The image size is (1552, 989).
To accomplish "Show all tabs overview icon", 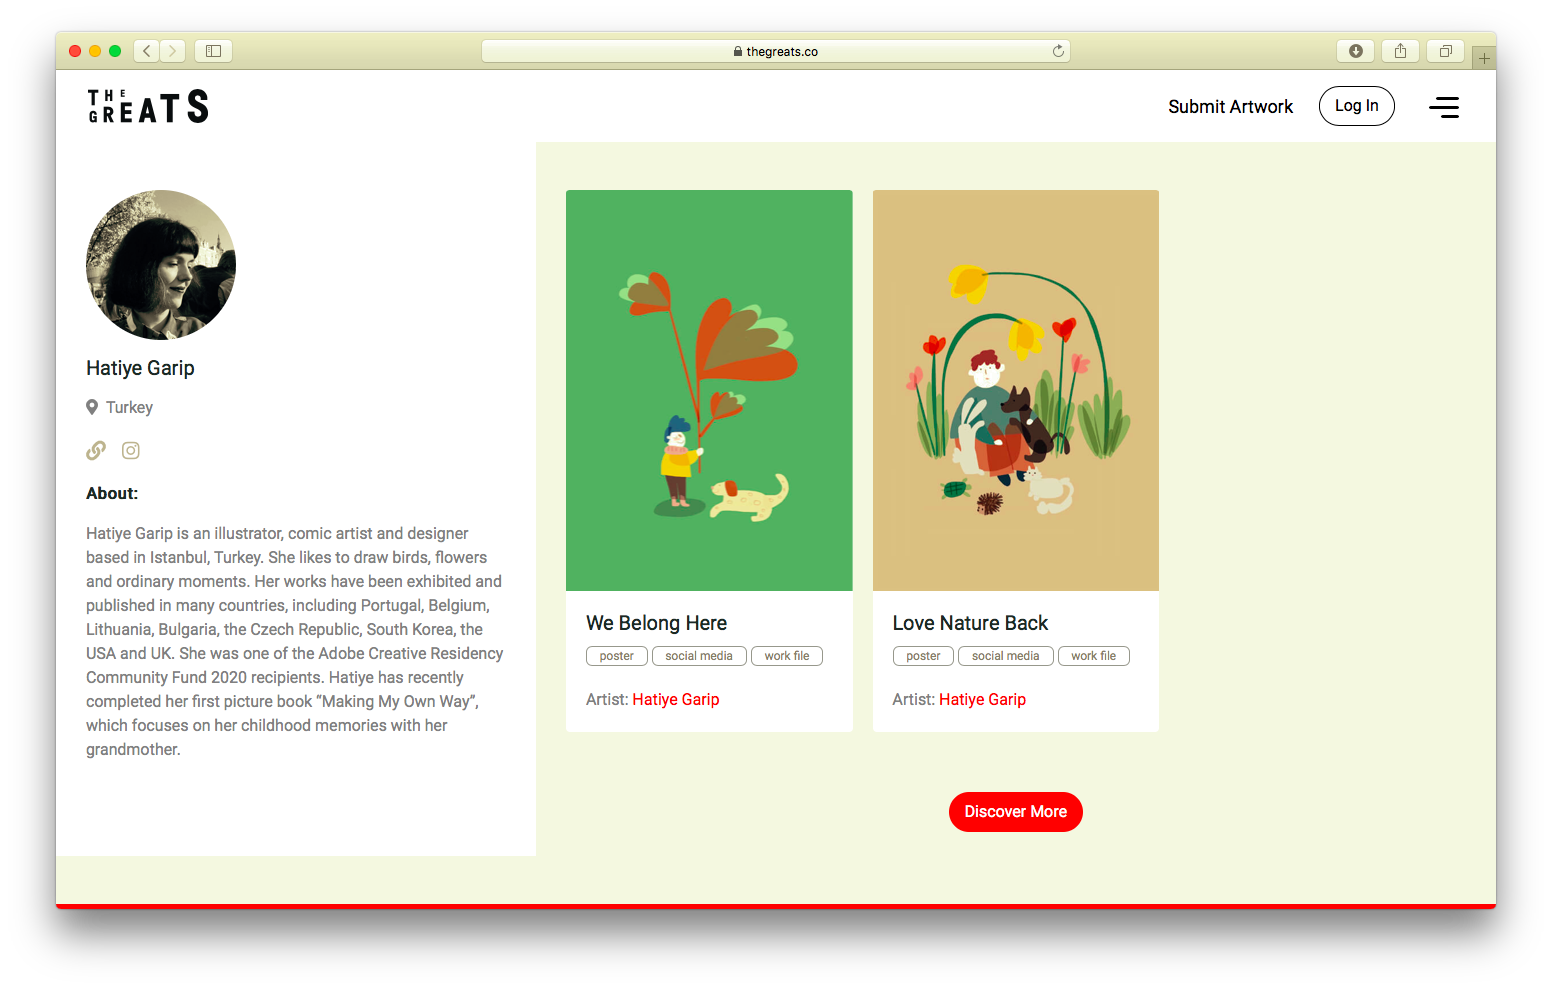I will [x=1446, y=51].
